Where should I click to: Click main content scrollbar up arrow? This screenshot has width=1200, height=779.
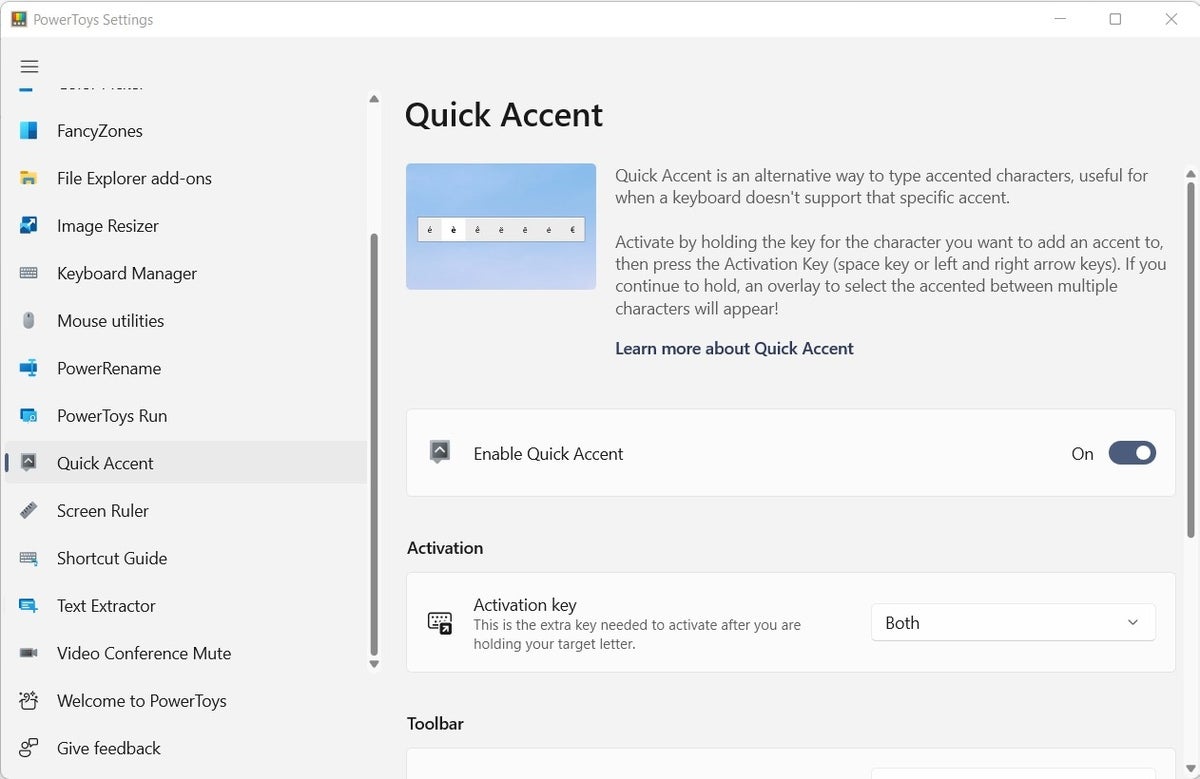[x=1190, y=175]
